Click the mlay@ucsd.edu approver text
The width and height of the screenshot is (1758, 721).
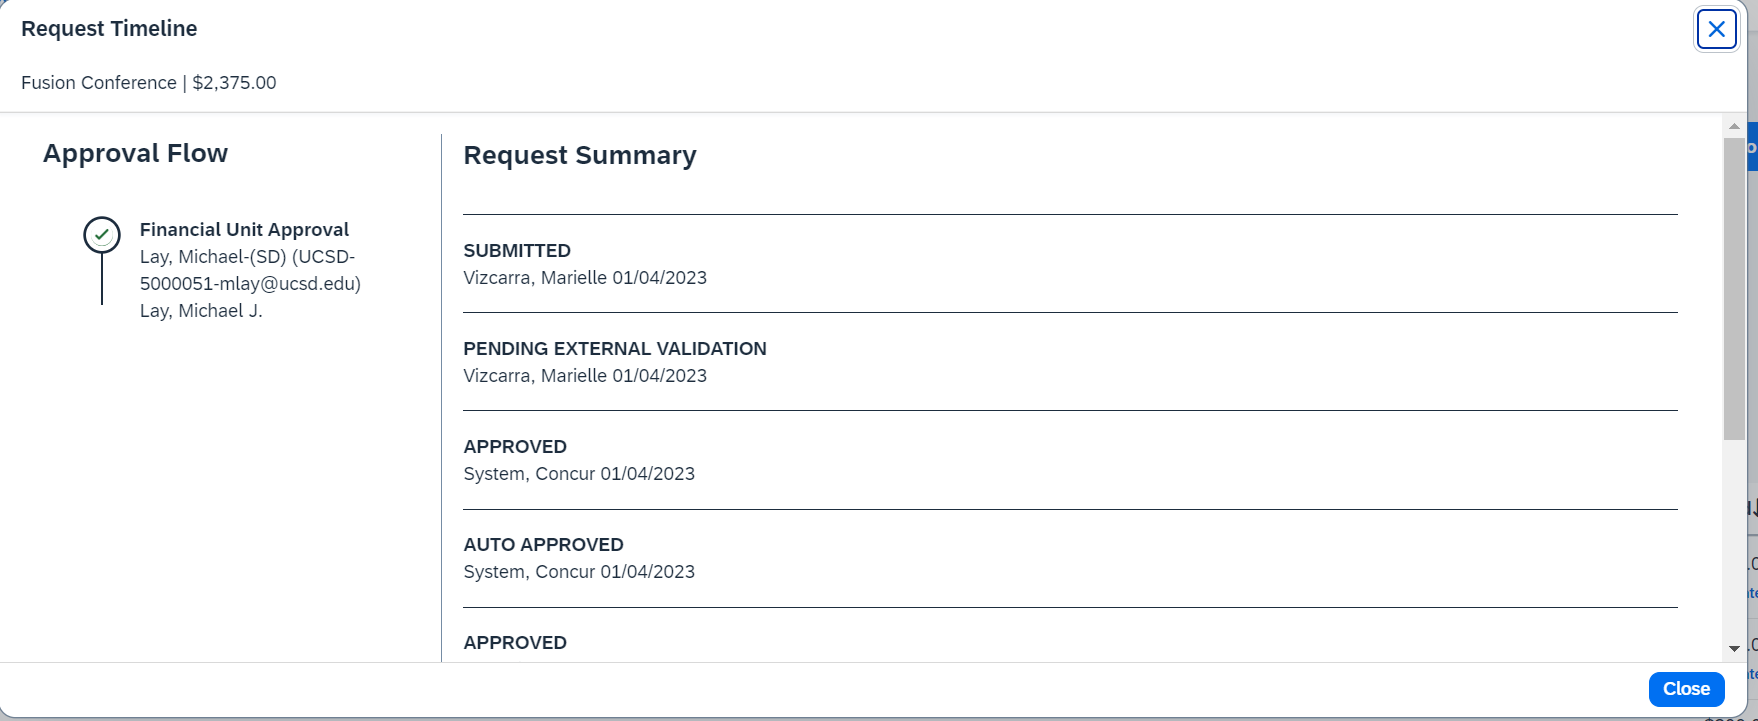(250, 284)
